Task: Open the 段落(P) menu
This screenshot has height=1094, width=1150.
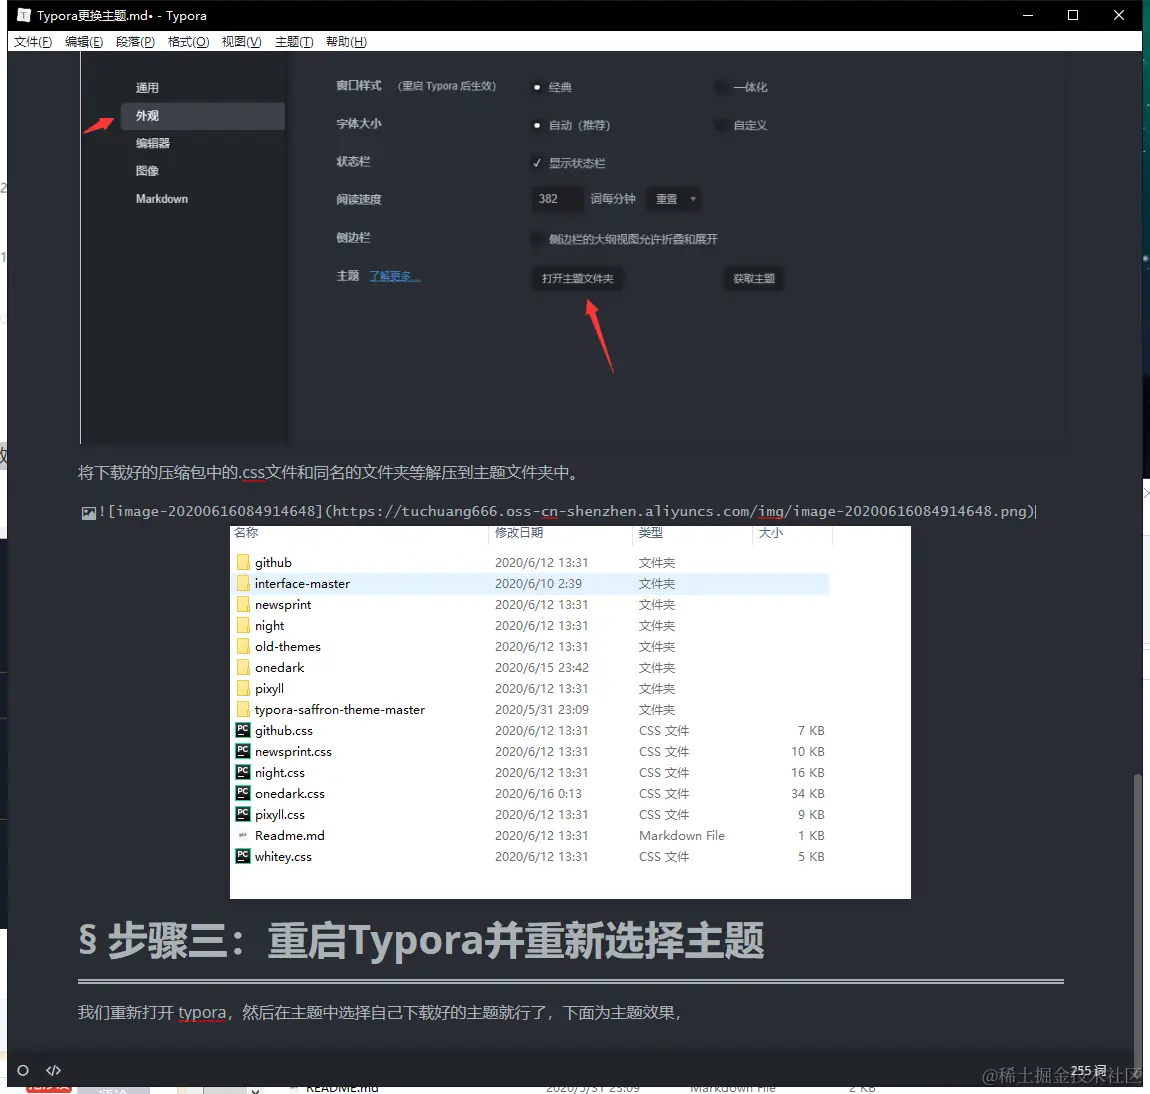Action: tap(135, 42)
